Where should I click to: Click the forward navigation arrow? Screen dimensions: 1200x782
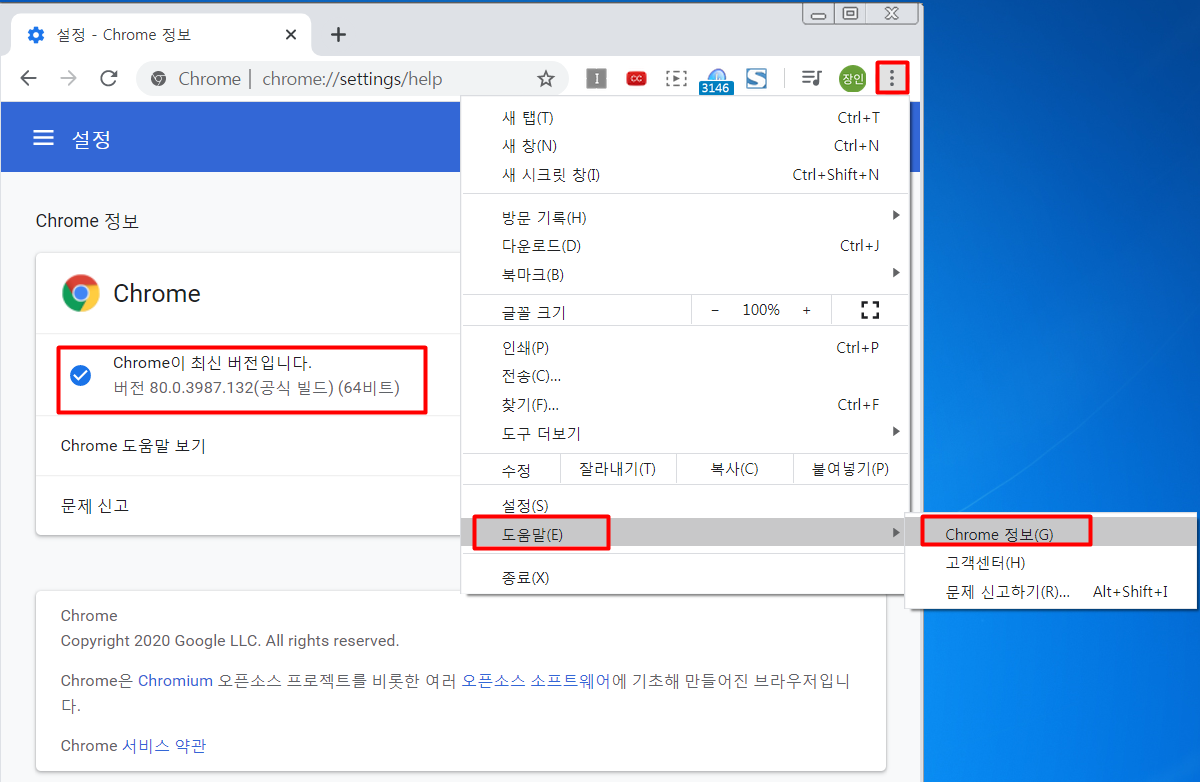(x=68, y=78)
